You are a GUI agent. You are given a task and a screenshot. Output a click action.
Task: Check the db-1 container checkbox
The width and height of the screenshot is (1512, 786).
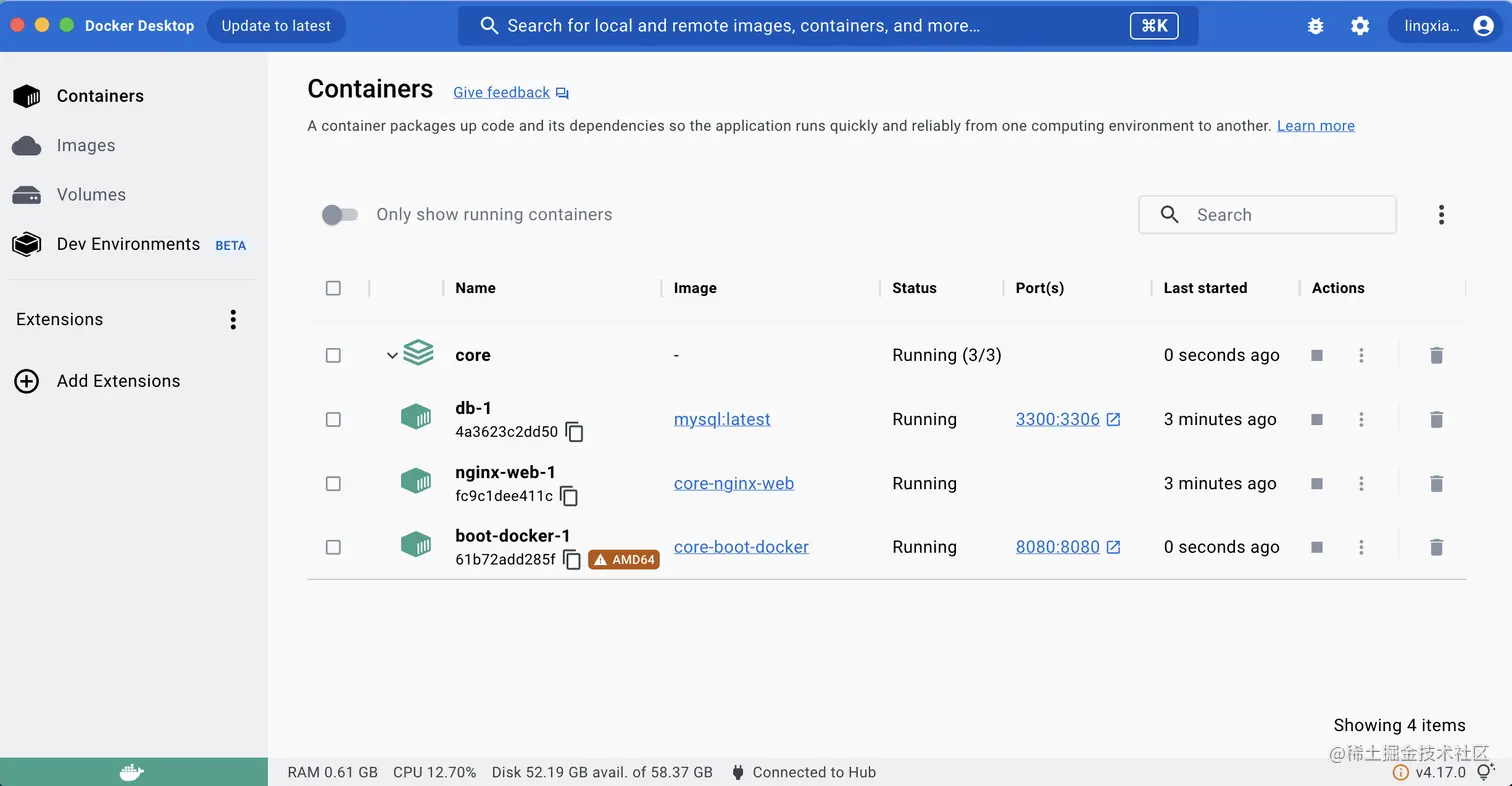[x=333, y=419]
